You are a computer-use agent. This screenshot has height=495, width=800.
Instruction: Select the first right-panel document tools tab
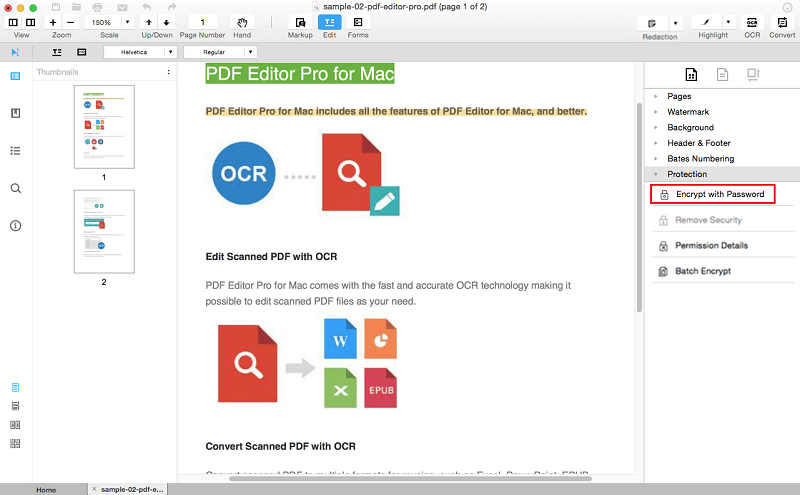(x=691, y=75)
